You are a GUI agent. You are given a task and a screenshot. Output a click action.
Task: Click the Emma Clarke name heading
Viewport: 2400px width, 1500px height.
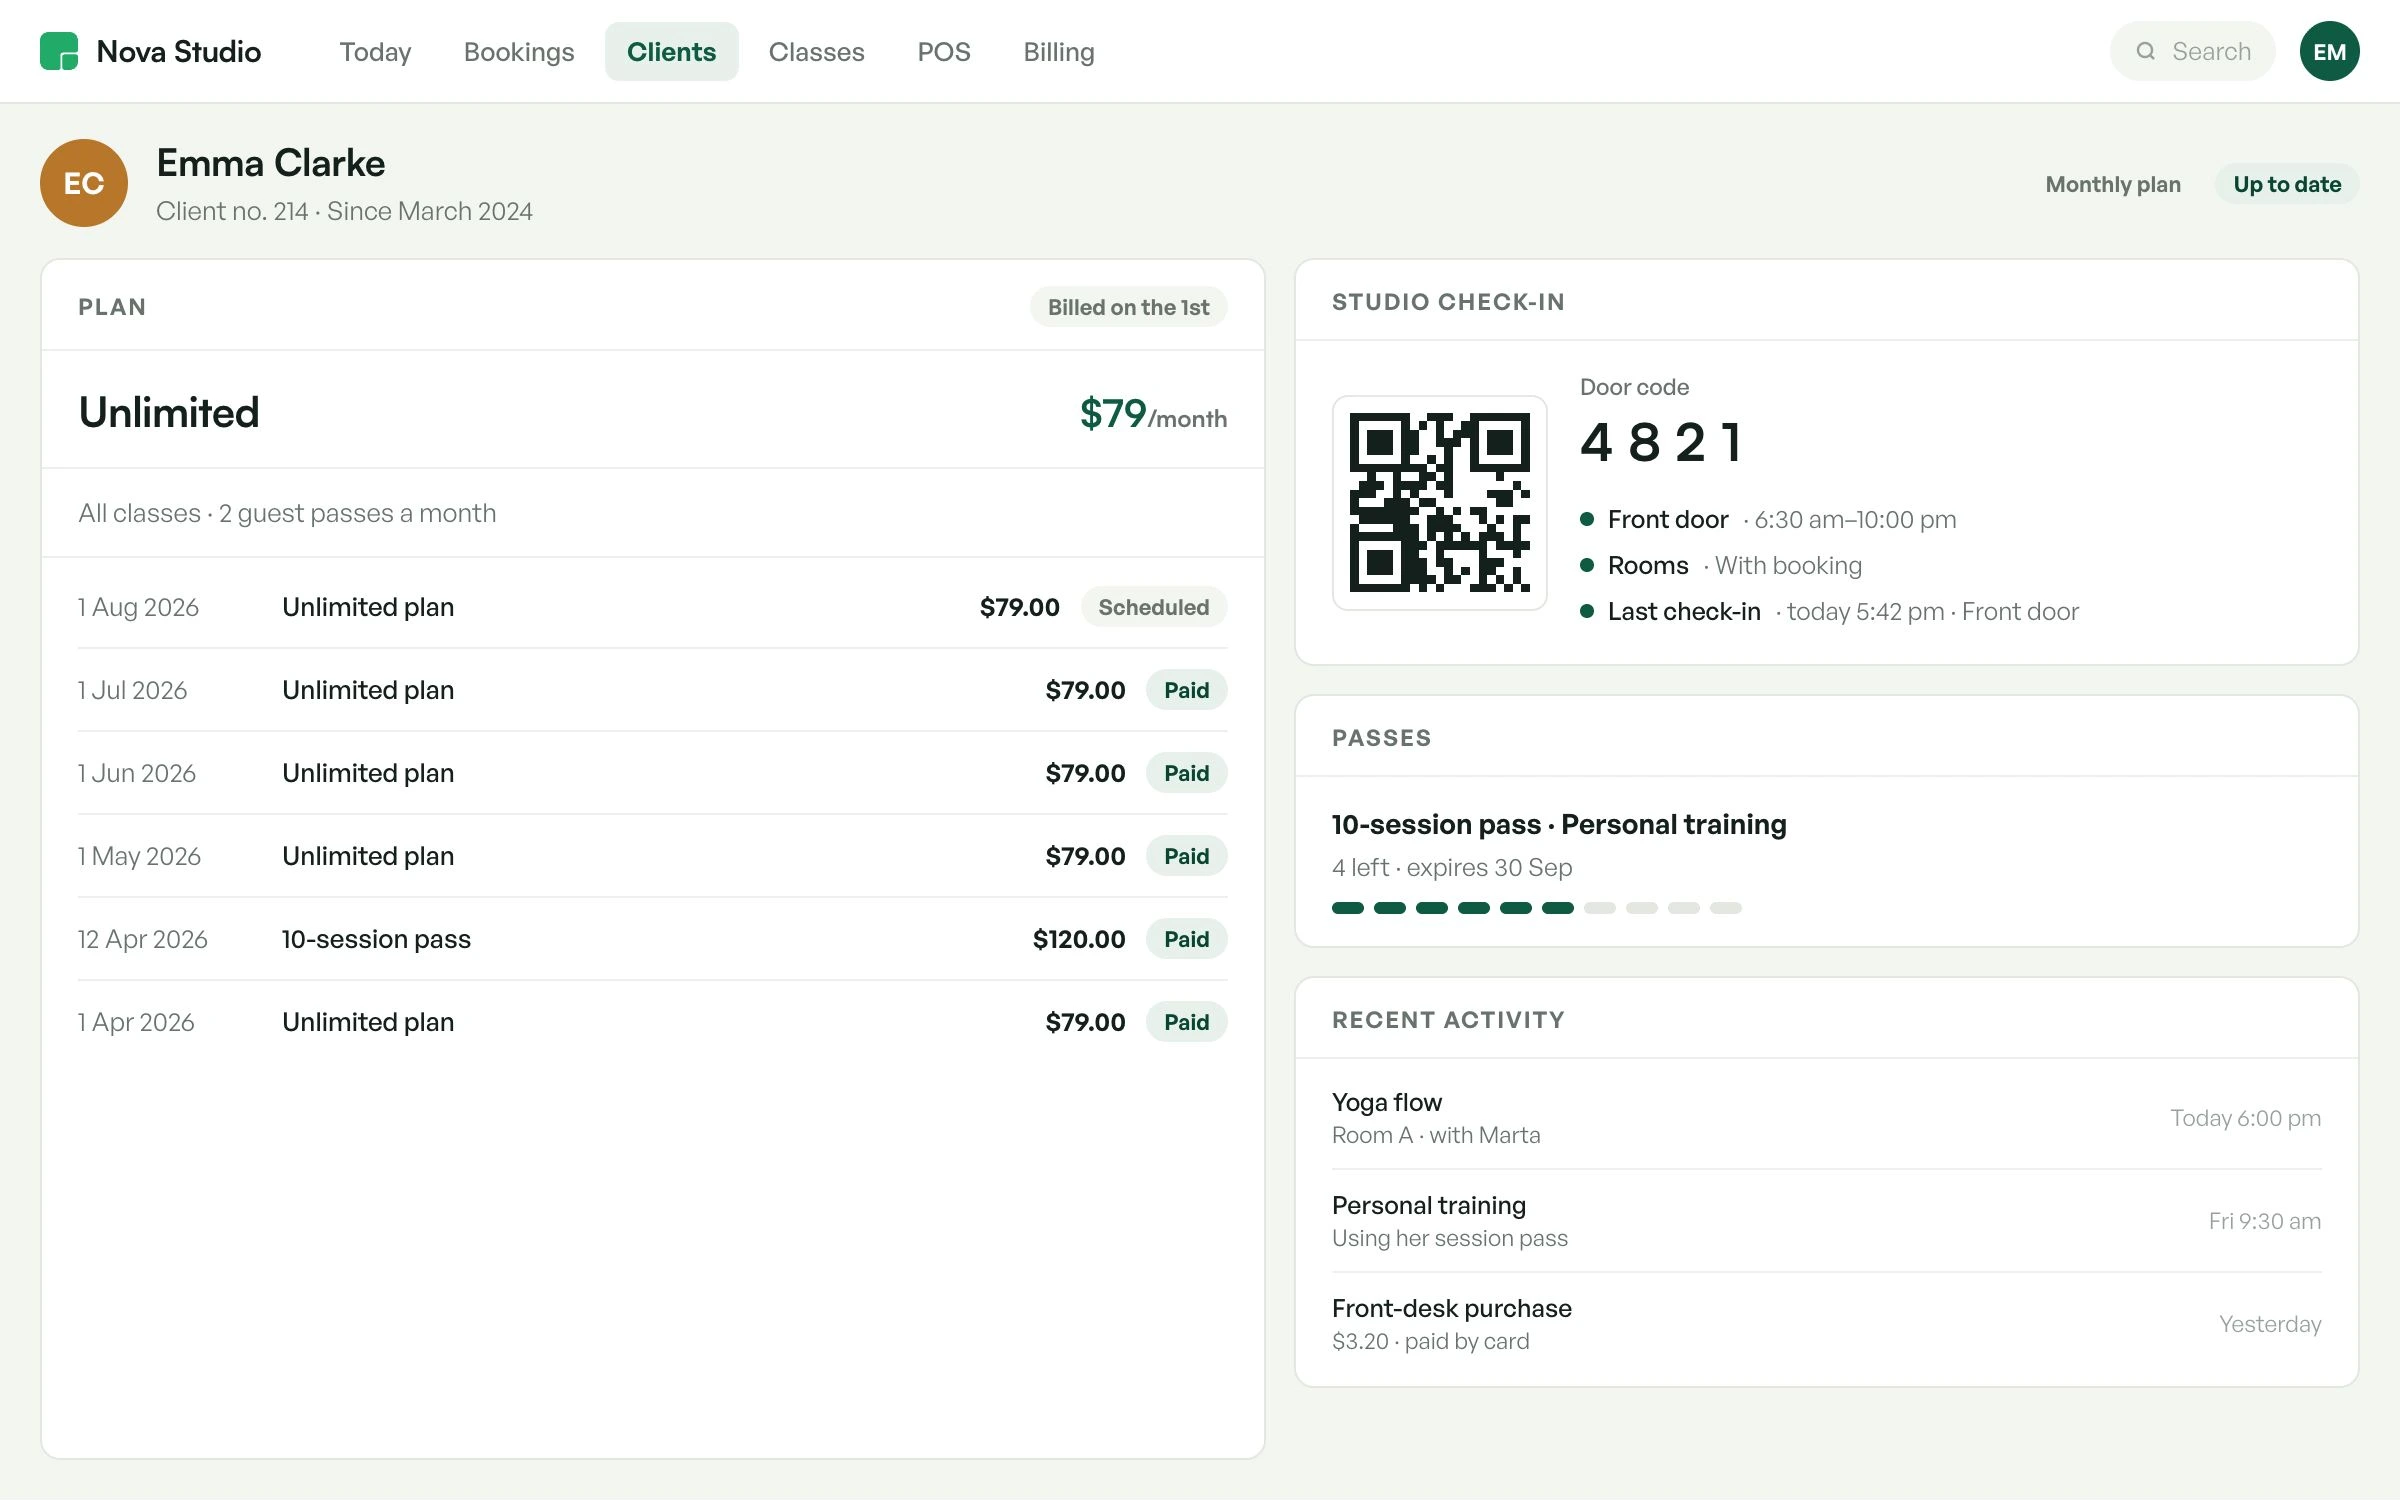pos(270,163)
